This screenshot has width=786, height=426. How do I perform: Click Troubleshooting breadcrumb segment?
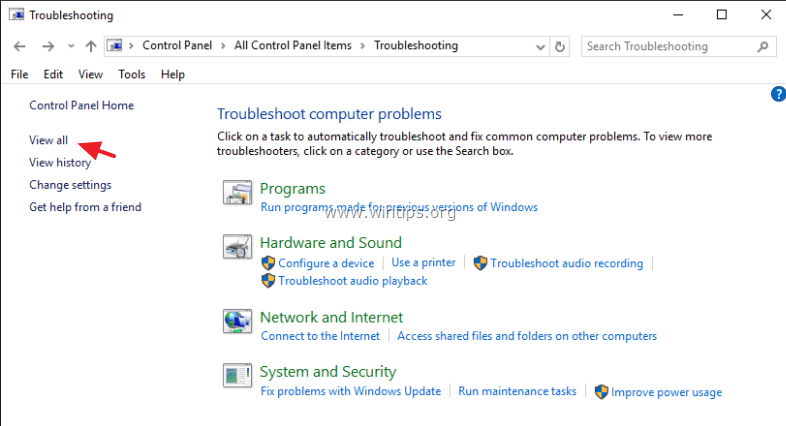[x=416, y=46]
